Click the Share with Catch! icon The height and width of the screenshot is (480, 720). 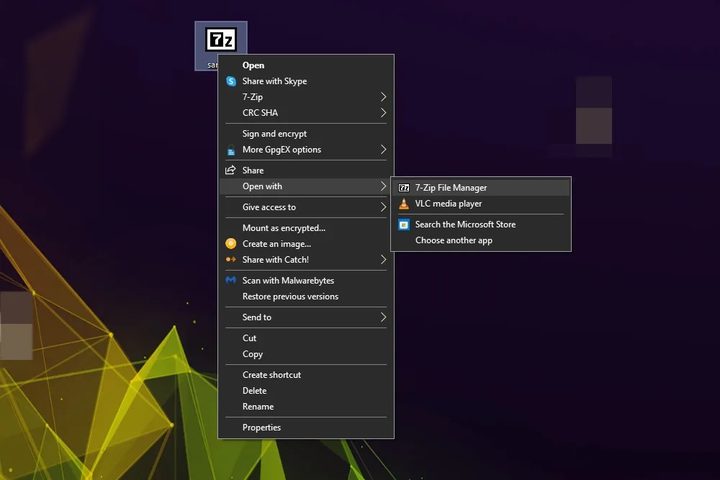[x=231, y=260]
